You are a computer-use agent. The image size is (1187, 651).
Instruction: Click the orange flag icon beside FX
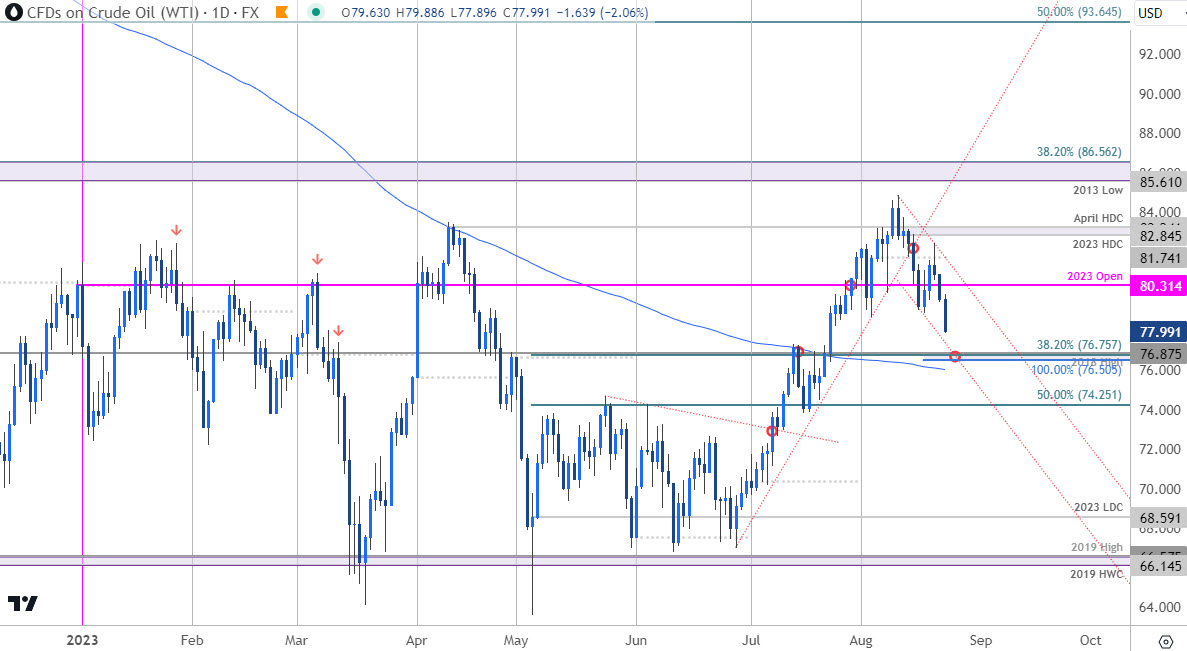pyautogui.click(x=282, y=13)
